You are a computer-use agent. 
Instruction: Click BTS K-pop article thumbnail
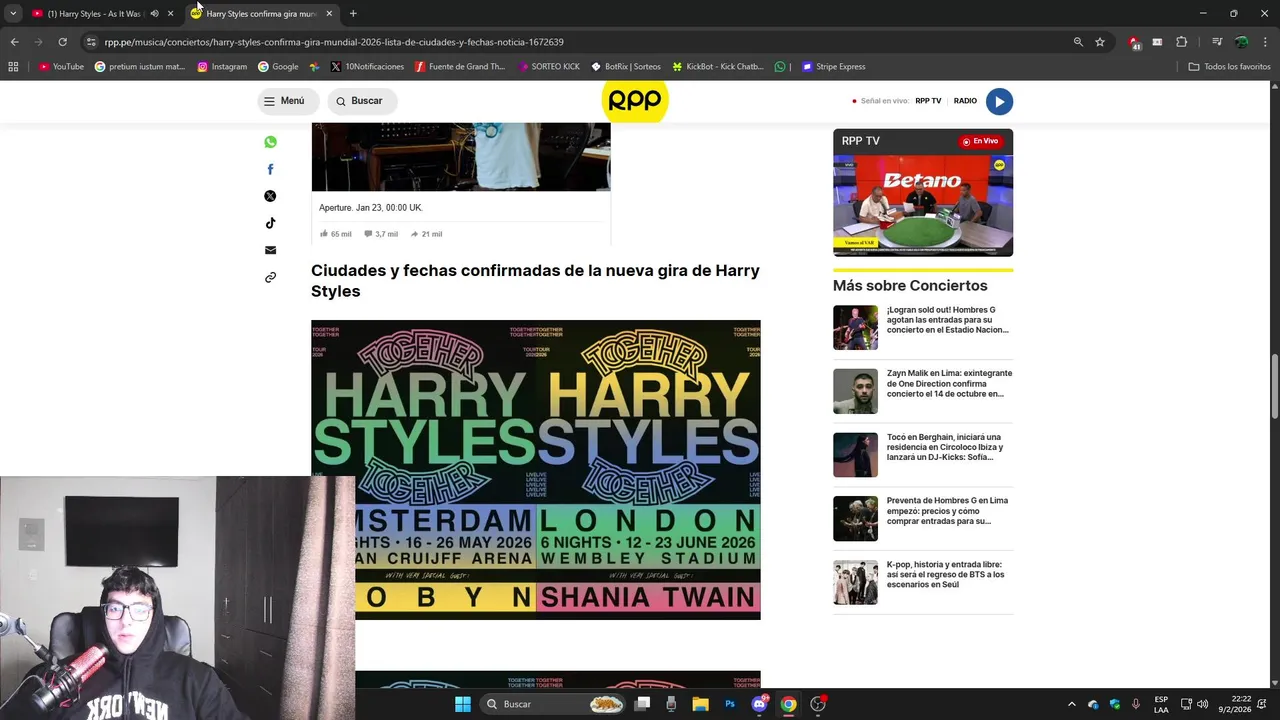point(855,582)
